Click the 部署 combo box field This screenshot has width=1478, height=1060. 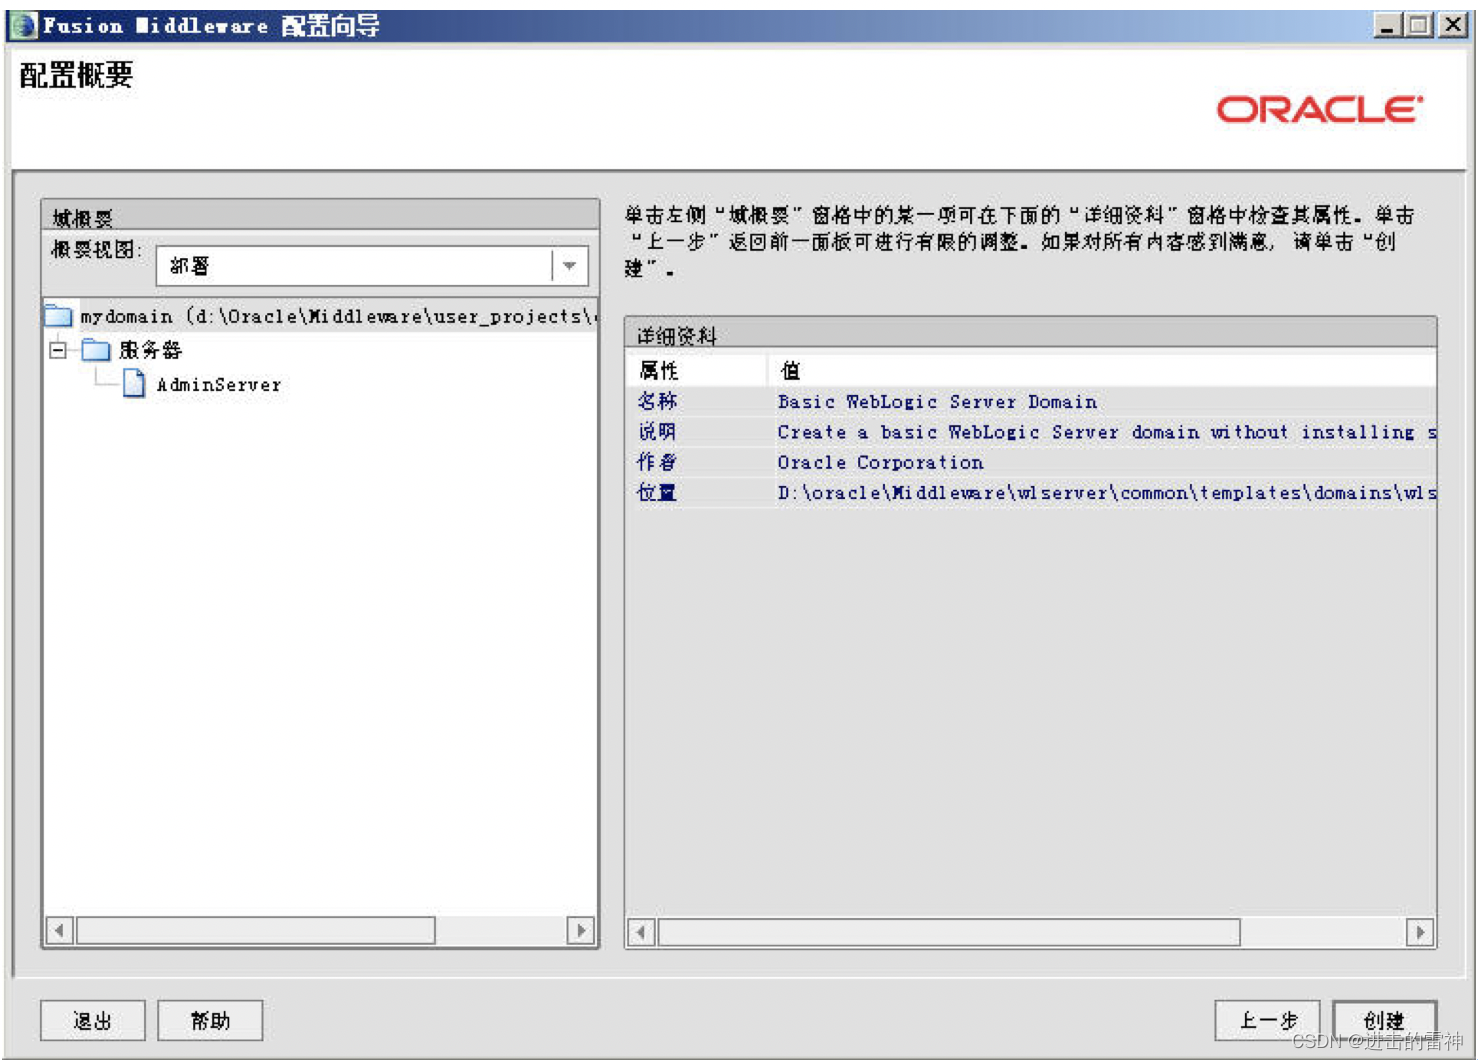pos(372,266)
